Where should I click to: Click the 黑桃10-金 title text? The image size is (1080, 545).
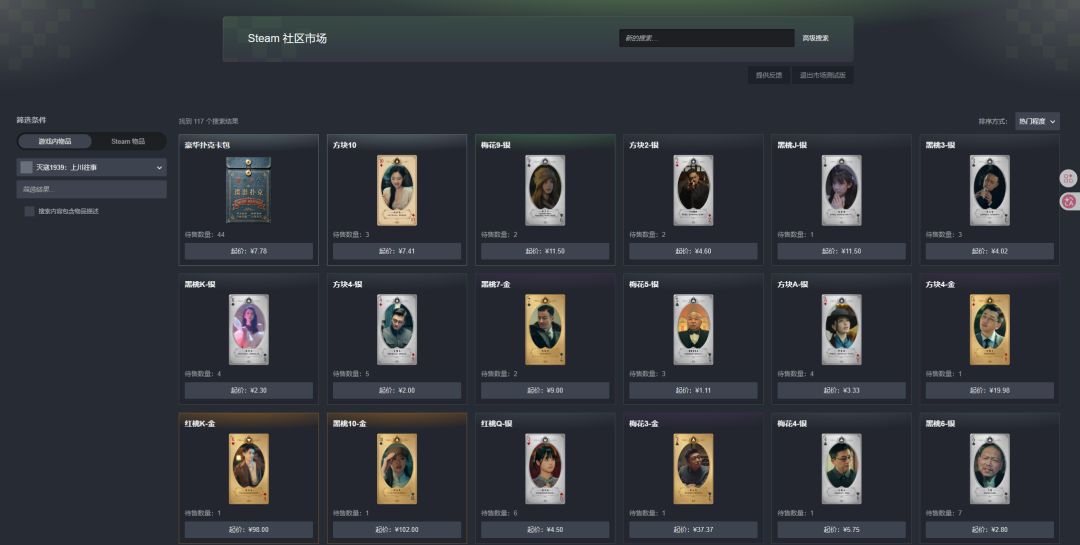pyautogui.click(x=350, y=423)
